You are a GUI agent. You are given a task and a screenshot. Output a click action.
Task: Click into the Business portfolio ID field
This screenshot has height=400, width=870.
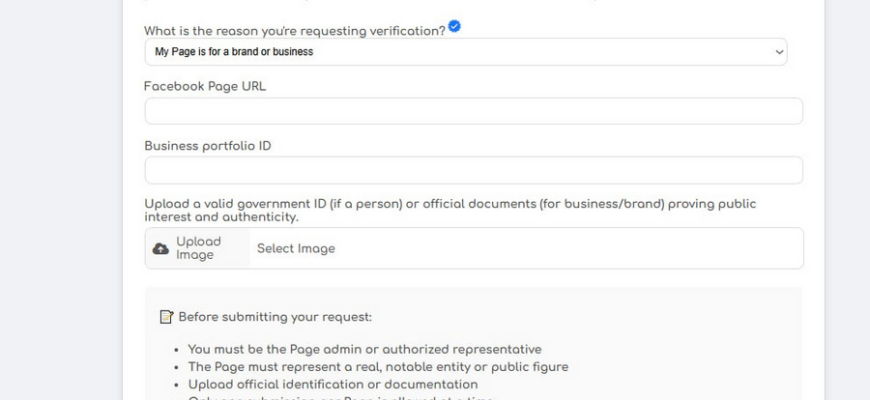tap(473, 170)
